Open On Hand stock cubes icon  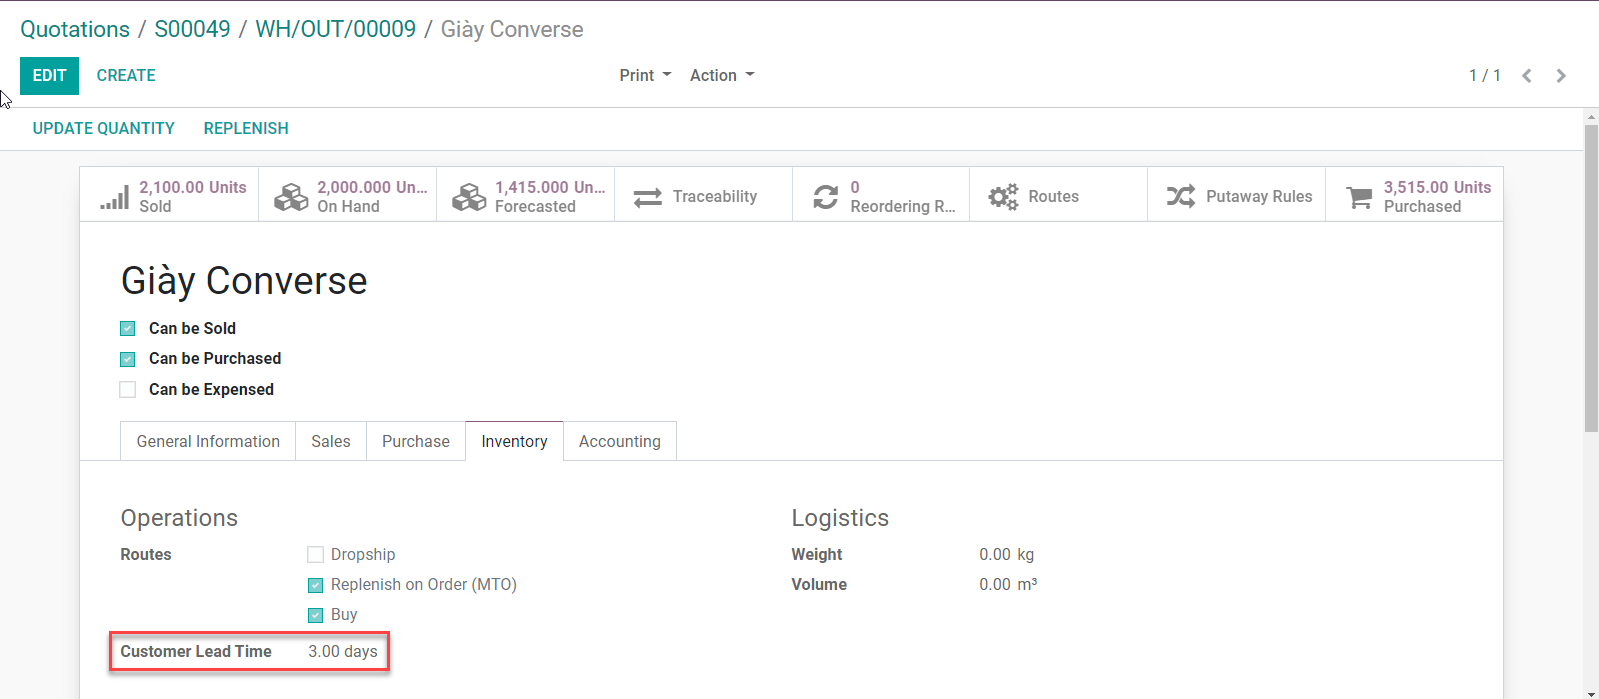[x=291, y=197]
